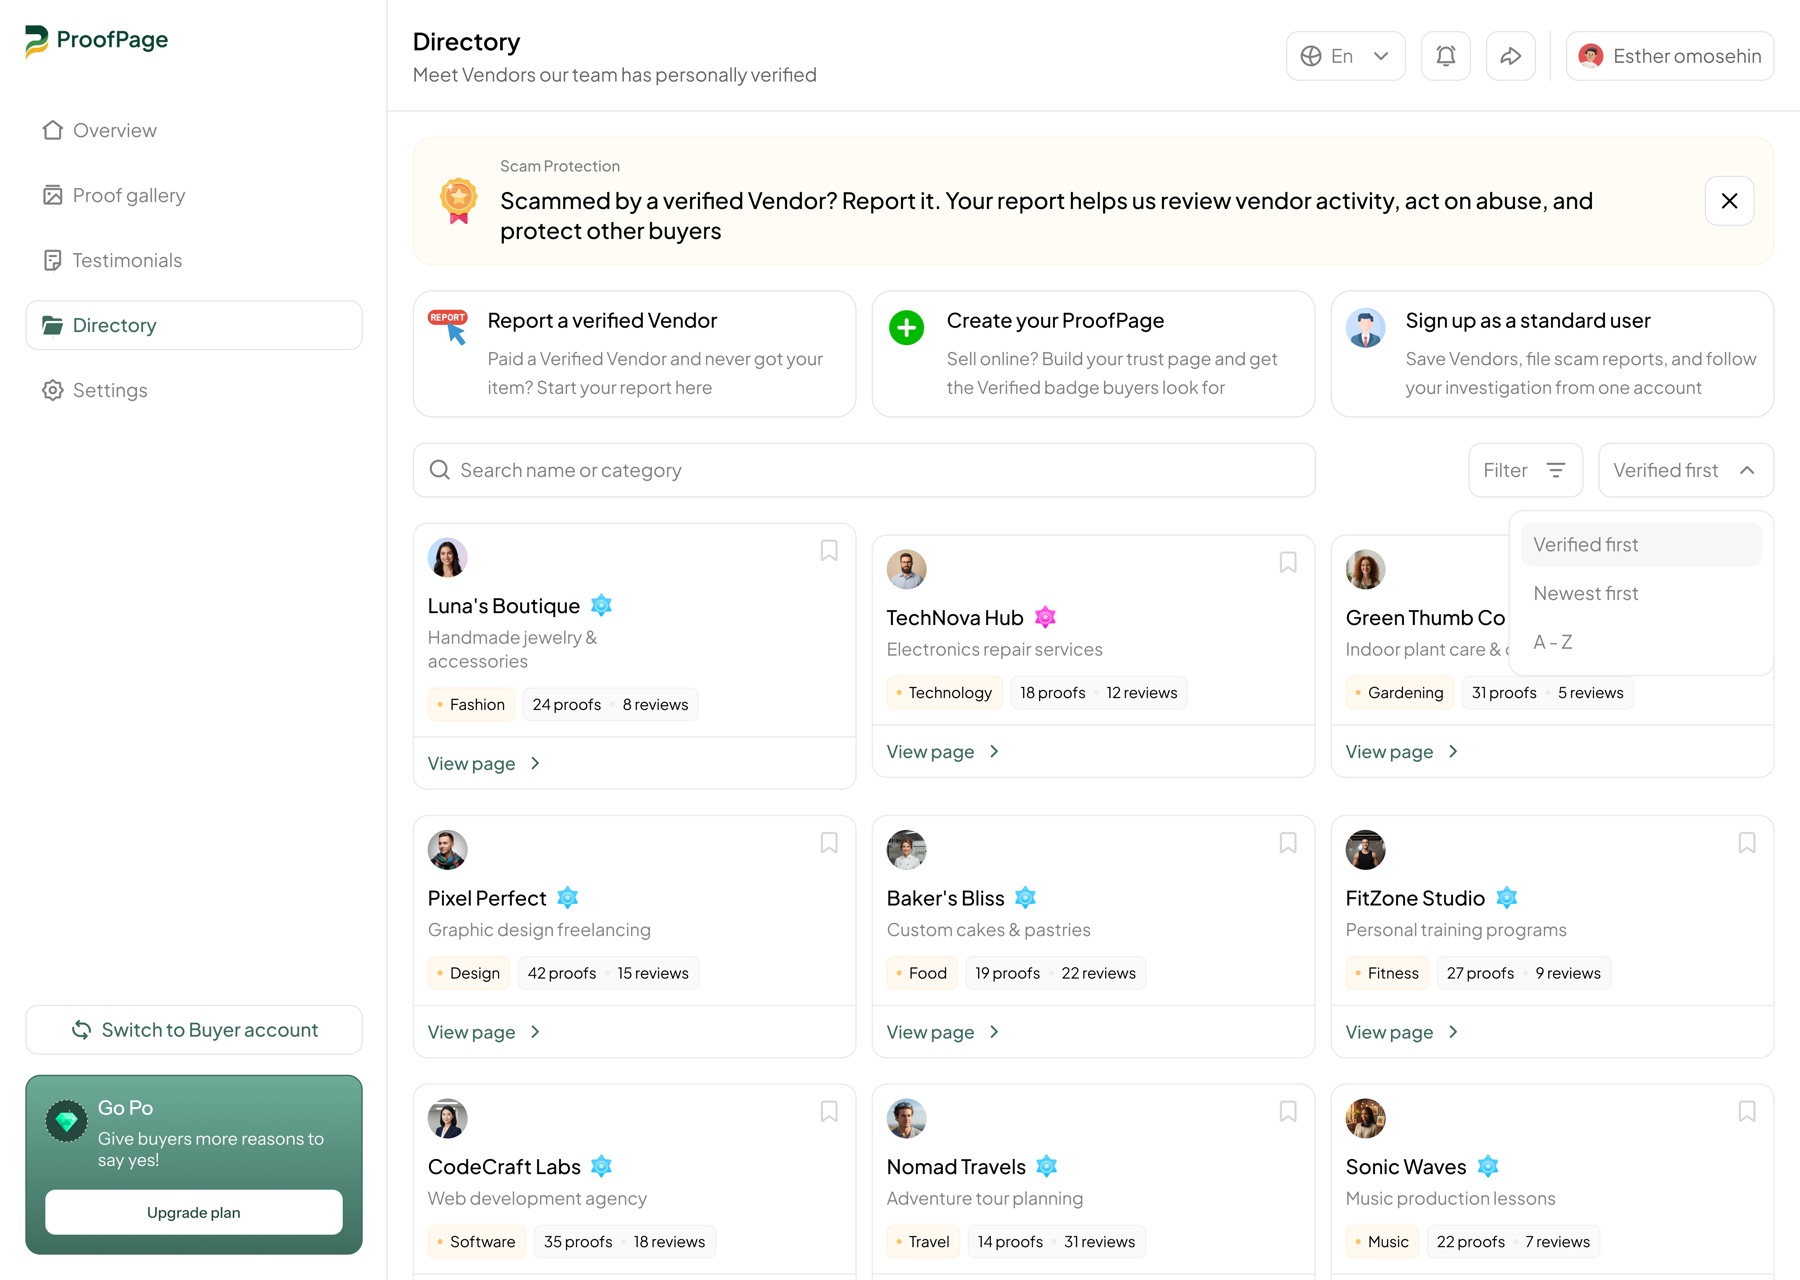The height and width of the screenshot is (1280, 1800).
Task: Open the En language dropdown
Action: pyautogui.click(x=1346, y=56)
